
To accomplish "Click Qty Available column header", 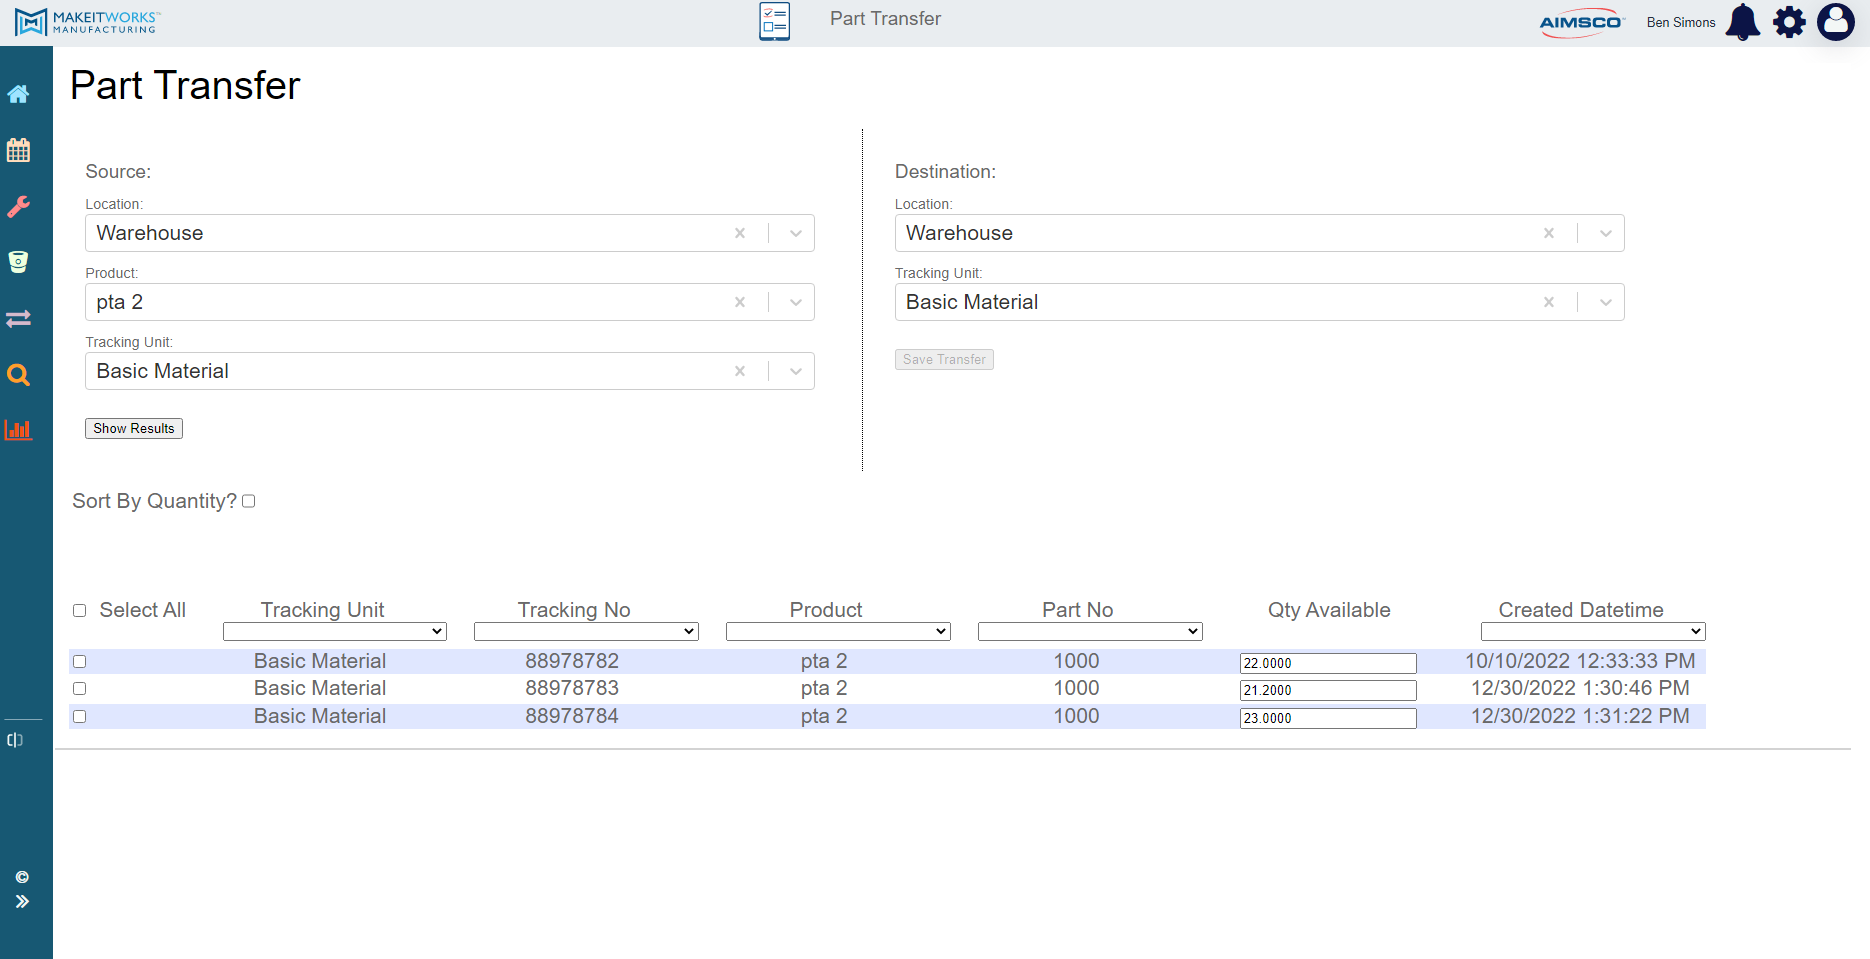I will pos(1329,610).
